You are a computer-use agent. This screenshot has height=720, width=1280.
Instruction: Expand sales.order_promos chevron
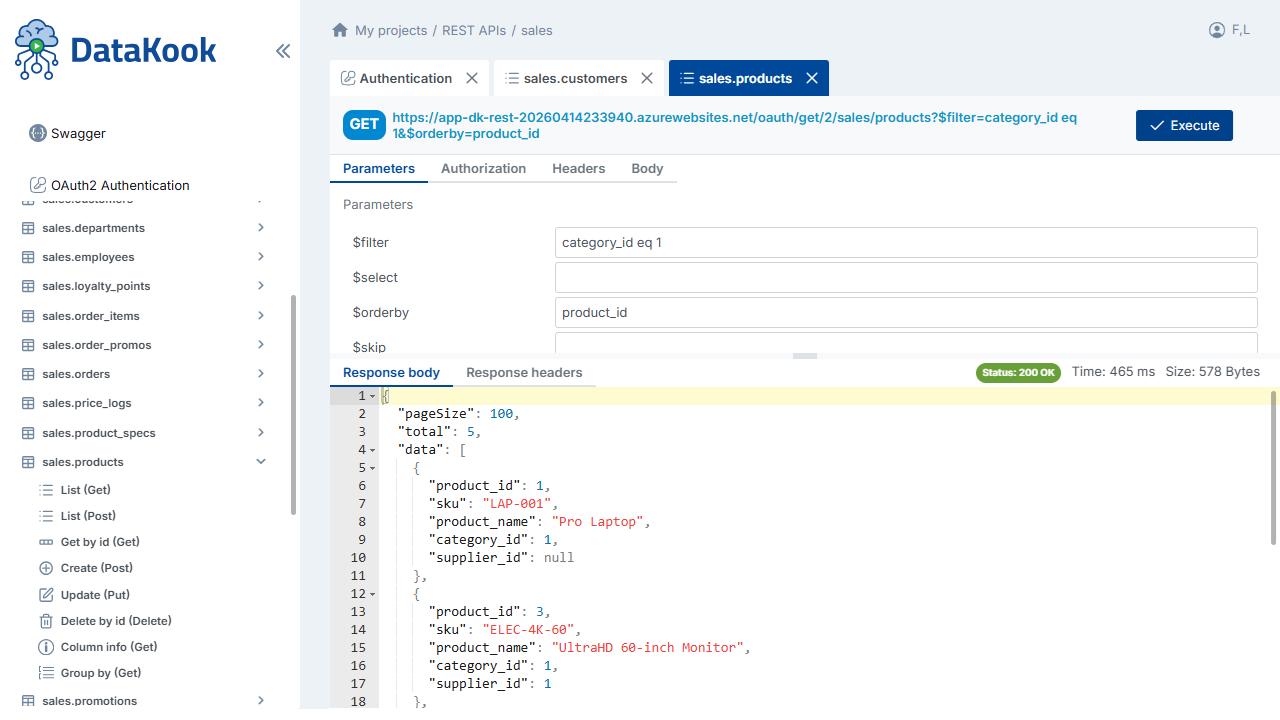[261, 345]
